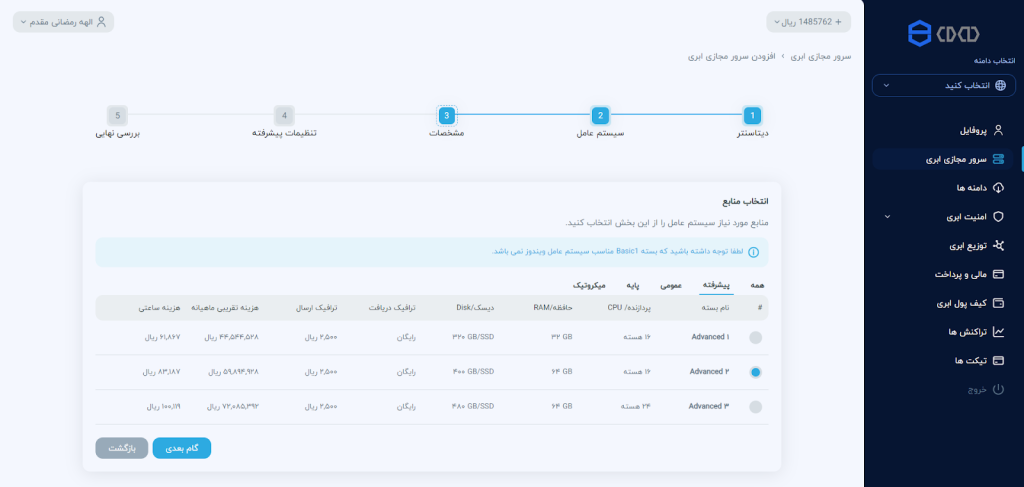Open the wallet balance rial dropdown

pyautogui.click(x=808, y=21)
